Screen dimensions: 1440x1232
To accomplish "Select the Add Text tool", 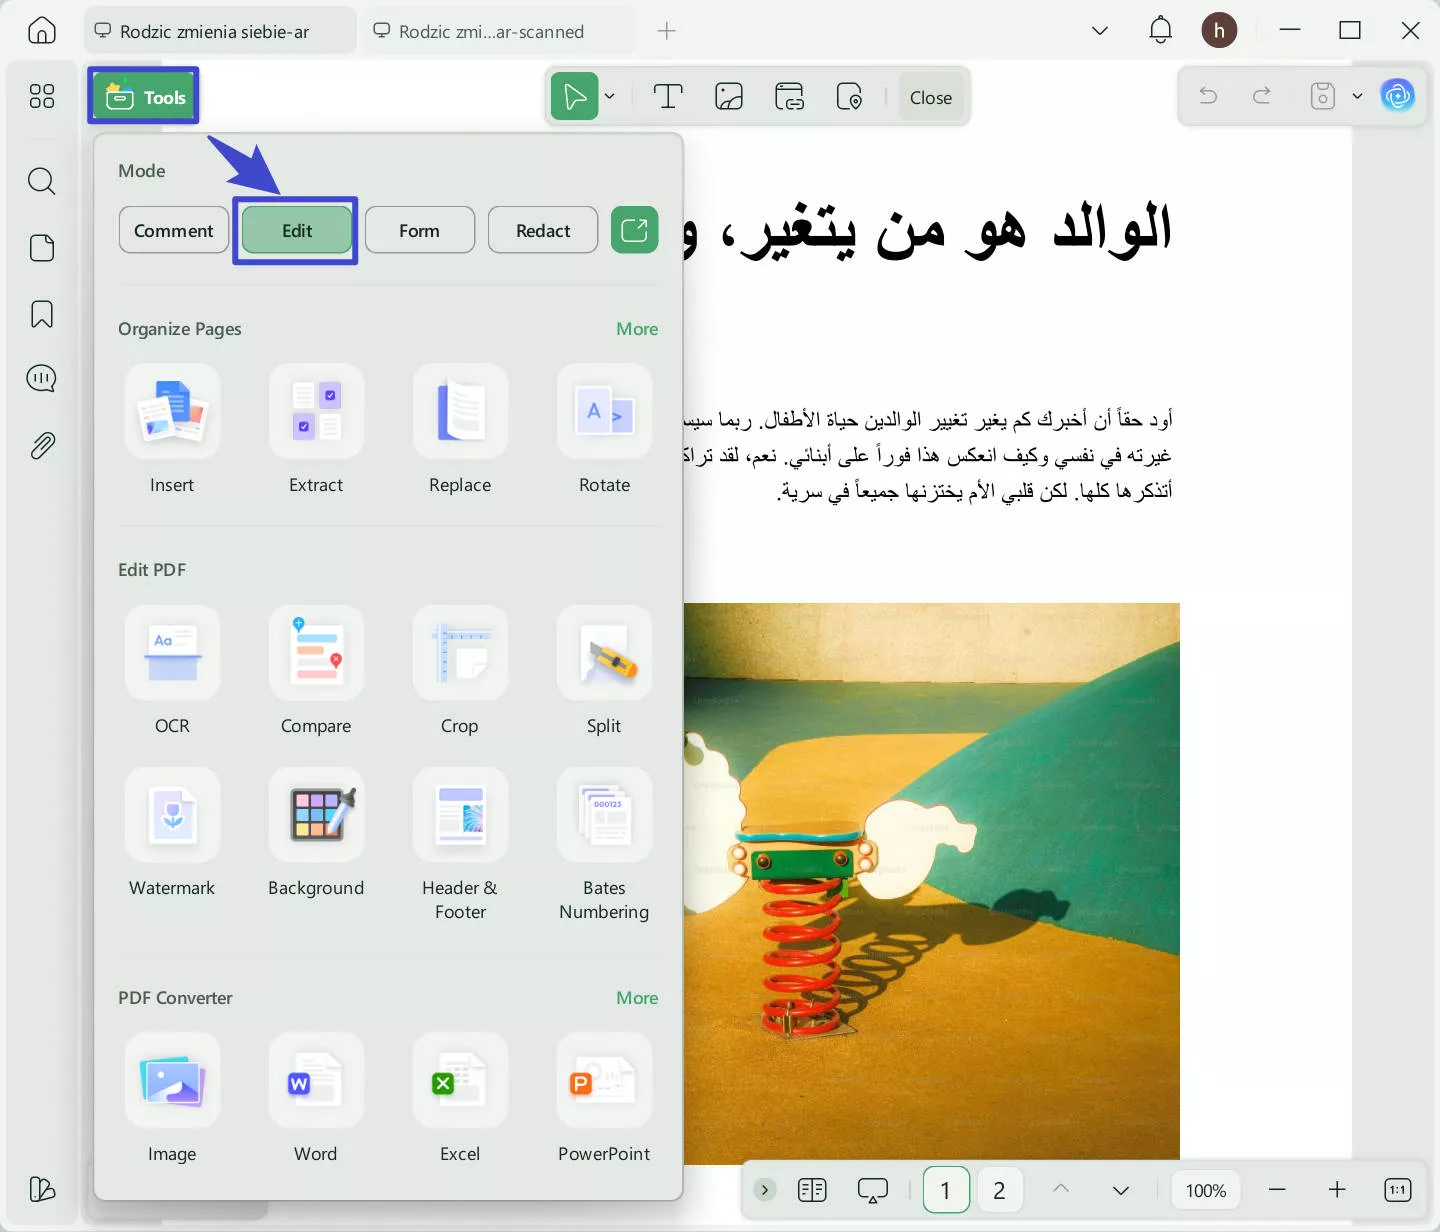I will point(666,96).
